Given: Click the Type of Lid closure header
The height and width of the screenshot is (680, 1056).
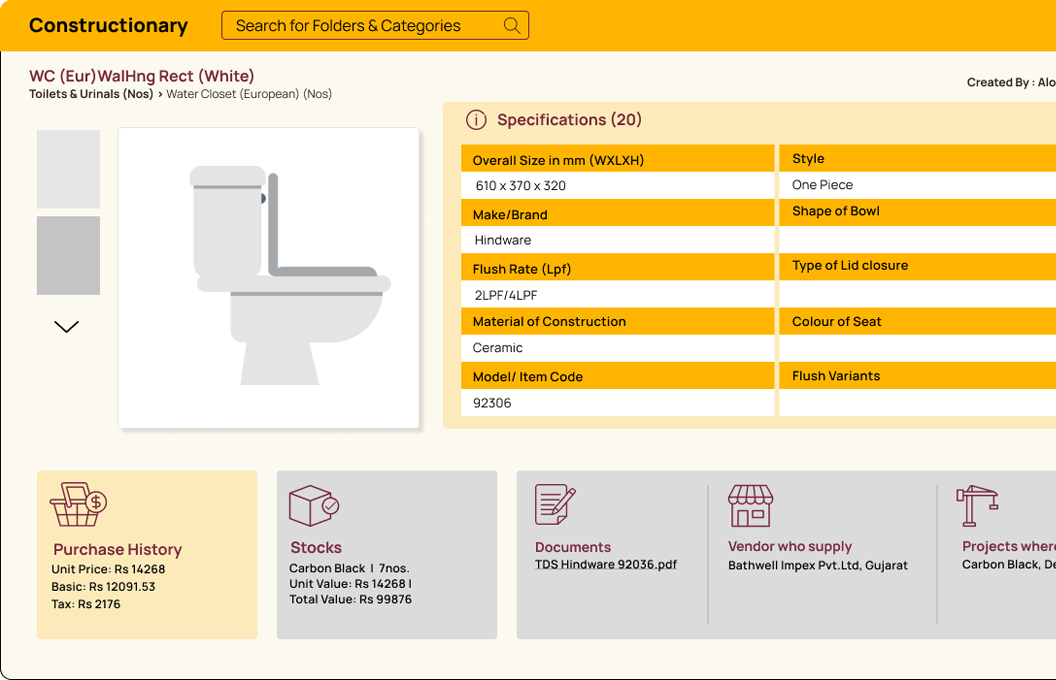Looking at the screenshot, I should click(917, 265).
